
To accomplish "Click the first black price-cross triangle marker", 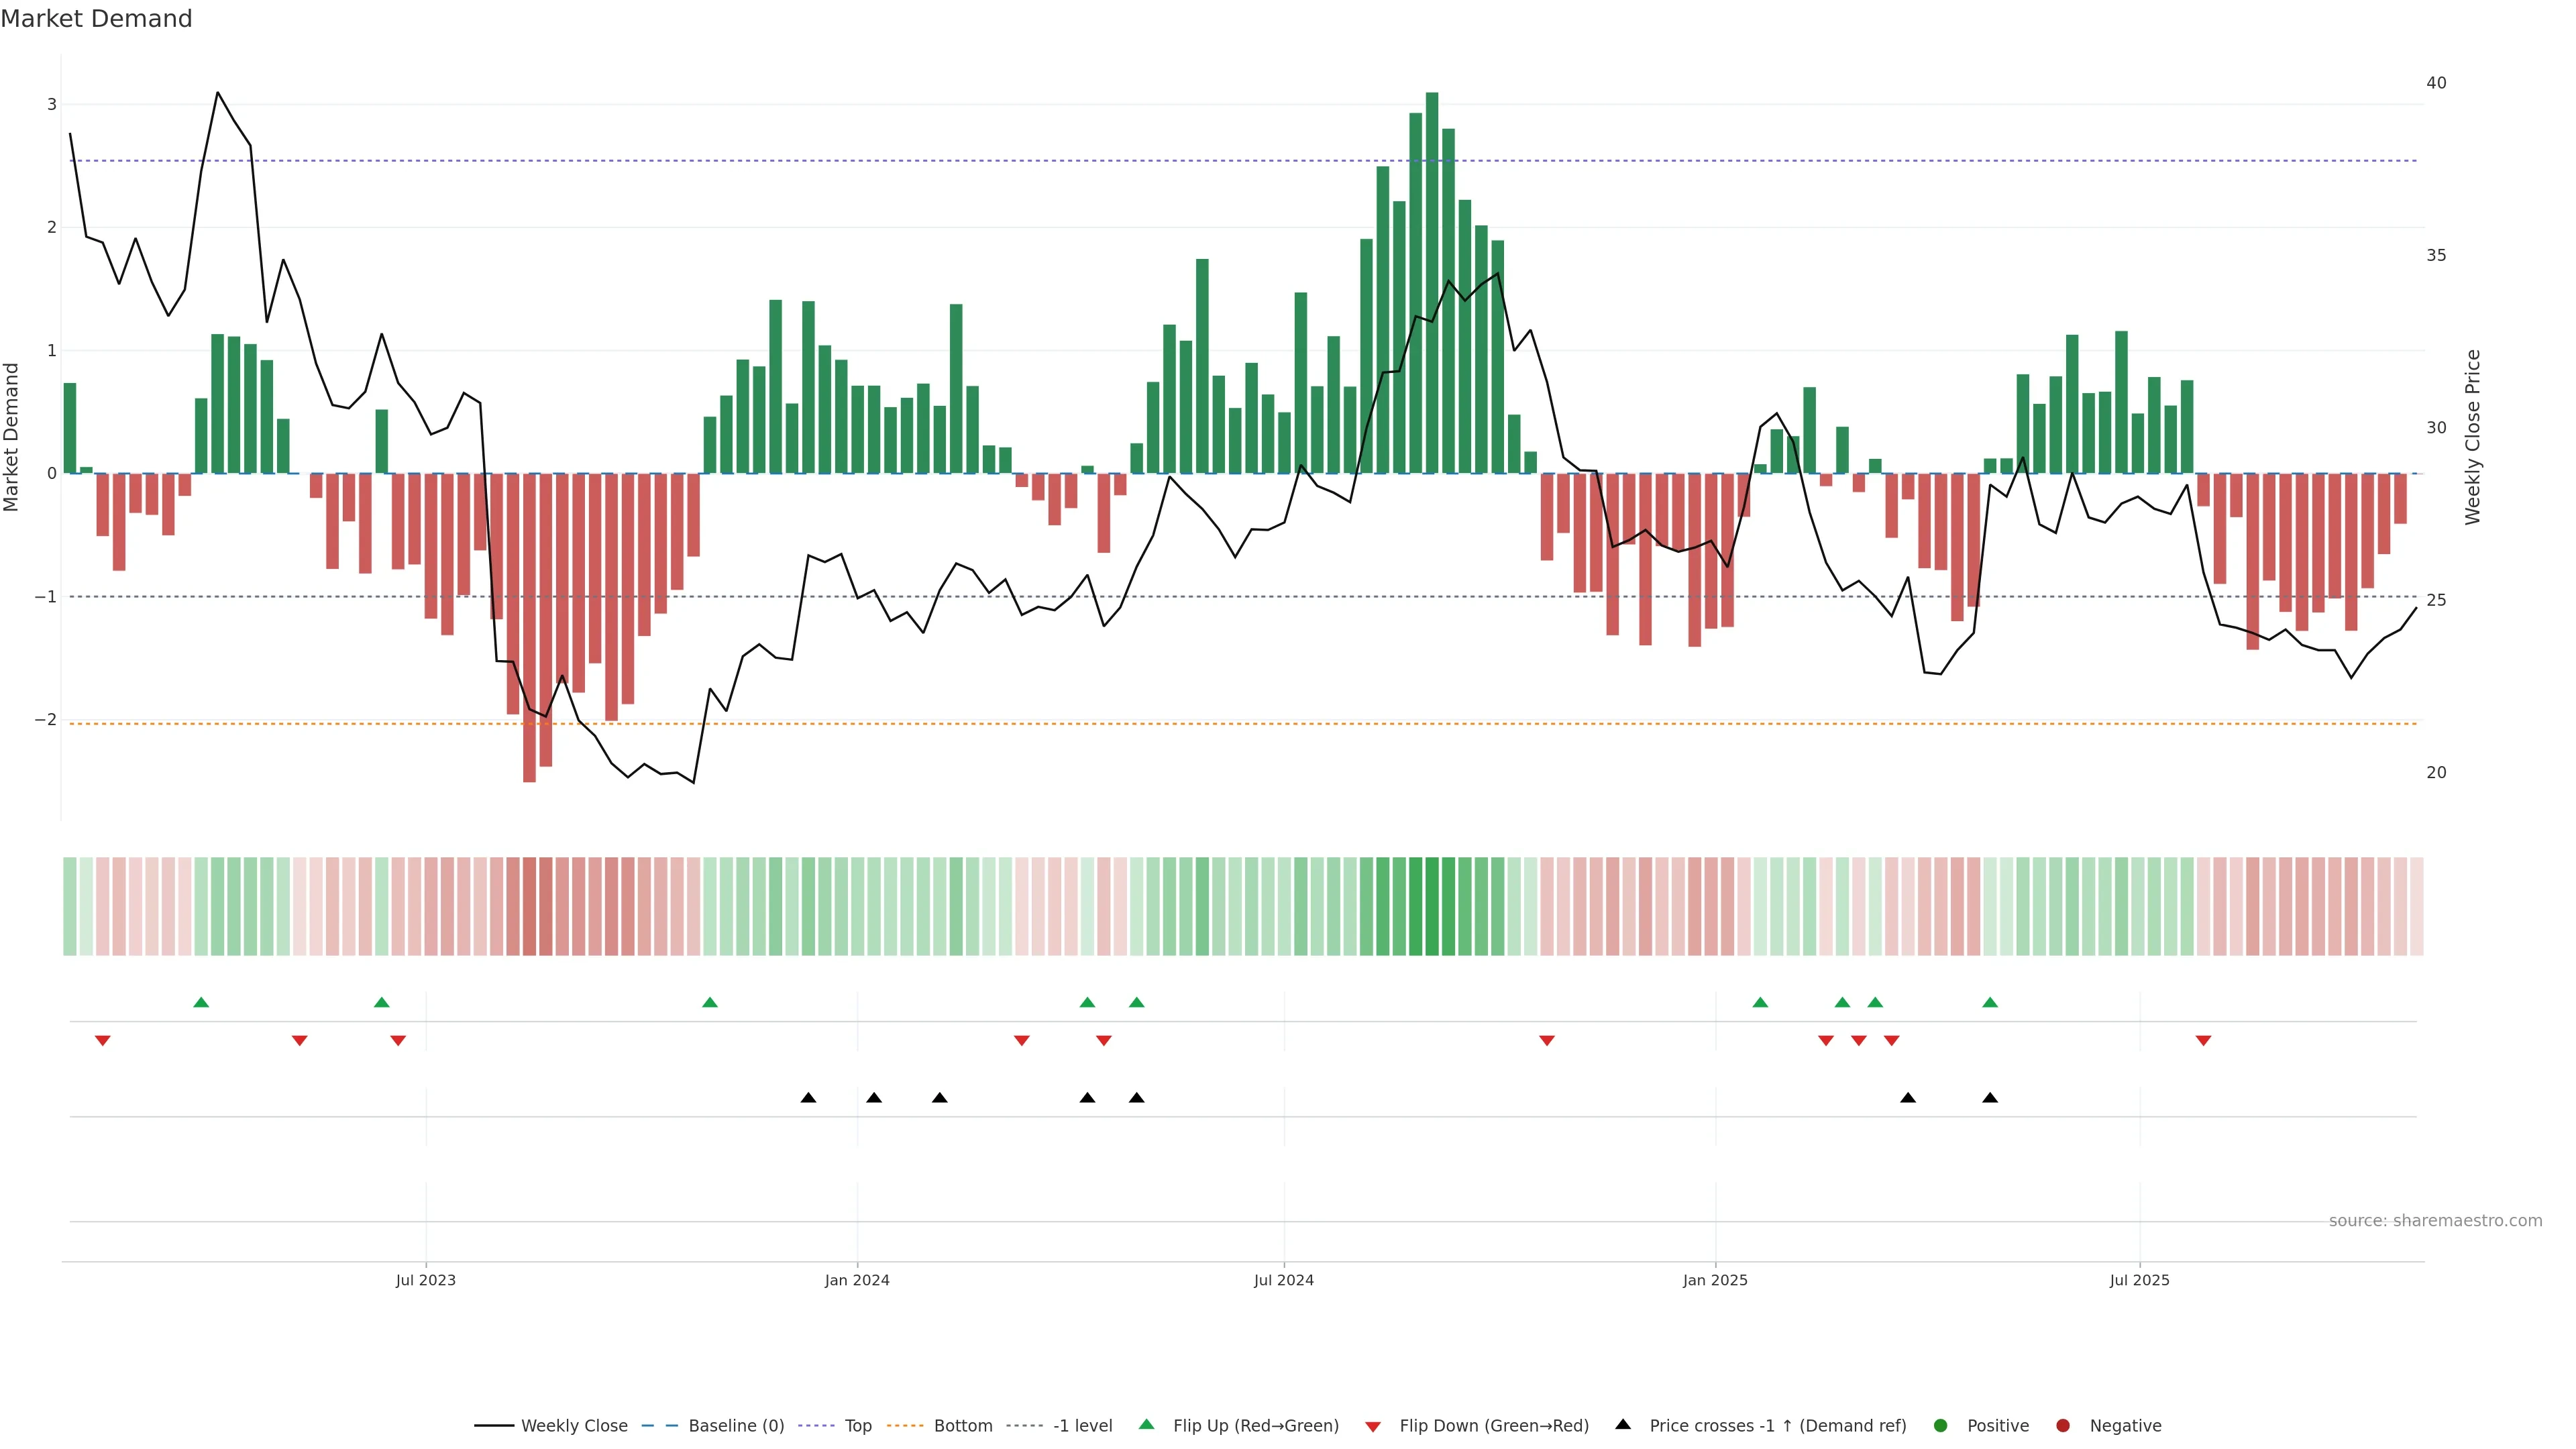I will pos(808,1098).
